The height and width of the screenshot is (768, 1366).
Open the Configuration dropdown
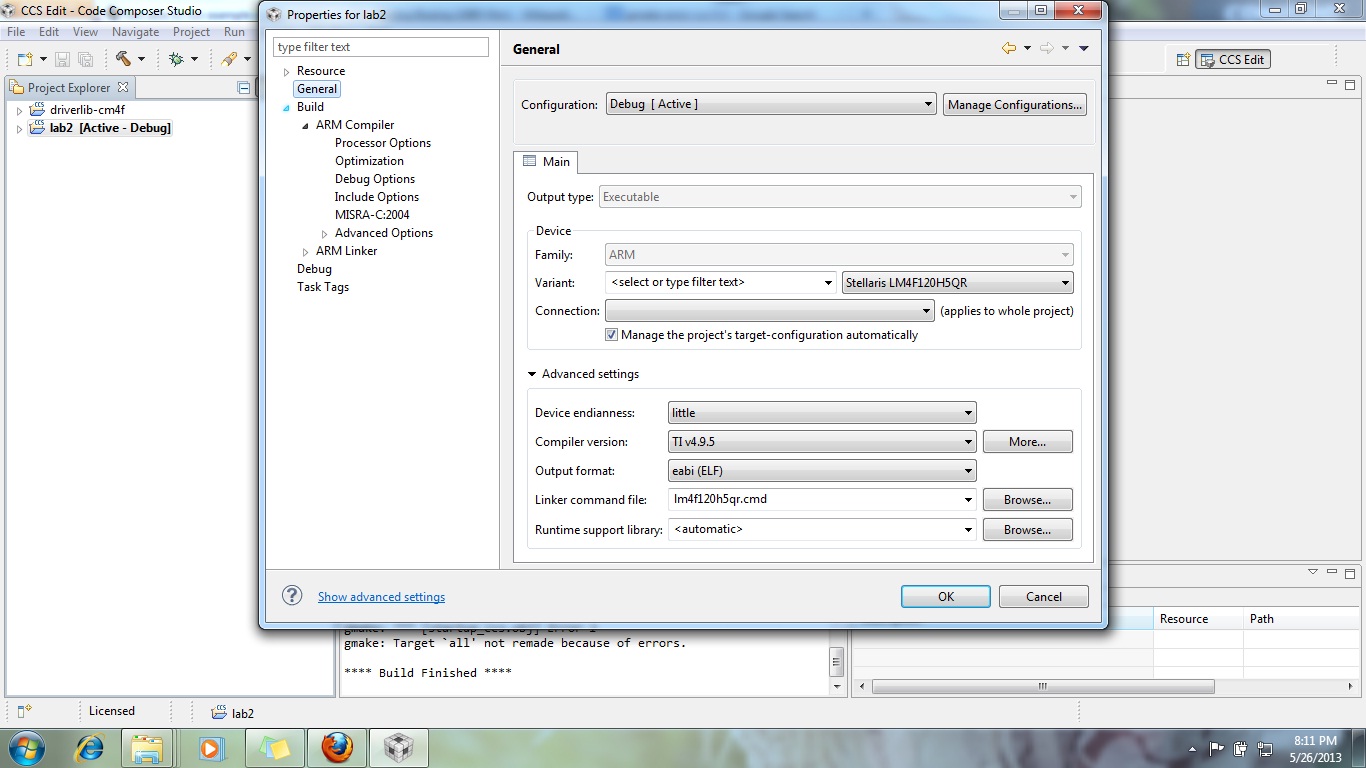[x=771, y=104]
